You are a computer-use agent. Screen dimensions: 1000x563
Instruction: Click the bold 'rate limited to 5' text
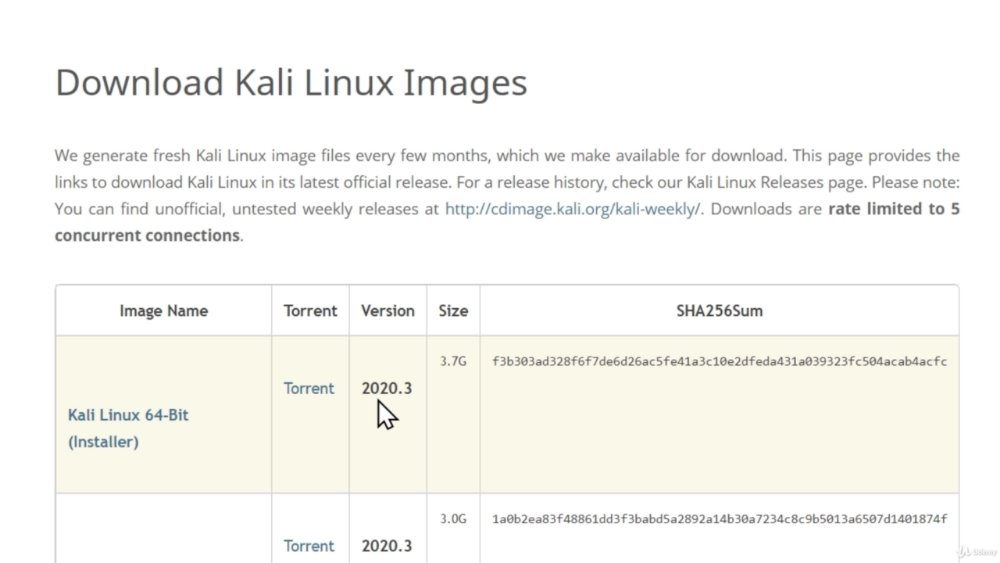pos(893,209)
